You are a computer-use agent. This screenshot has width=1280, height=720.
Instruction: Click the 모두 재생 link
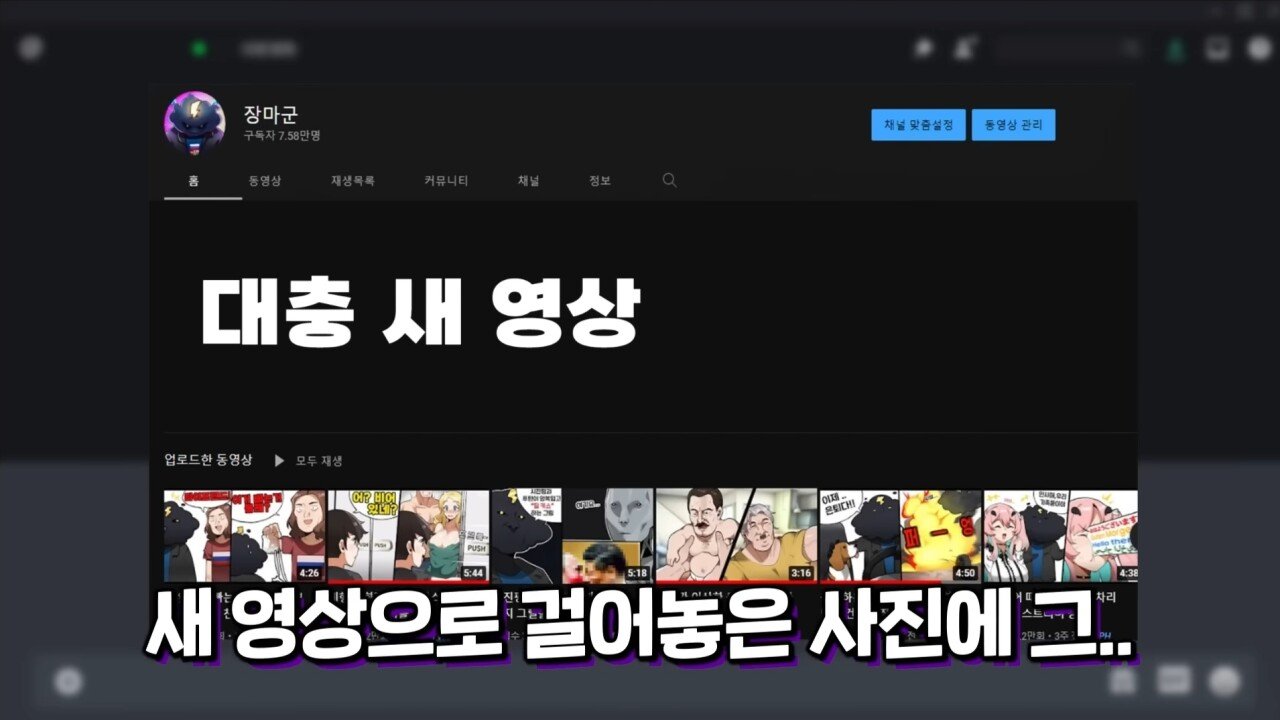(x=319, y=461)
